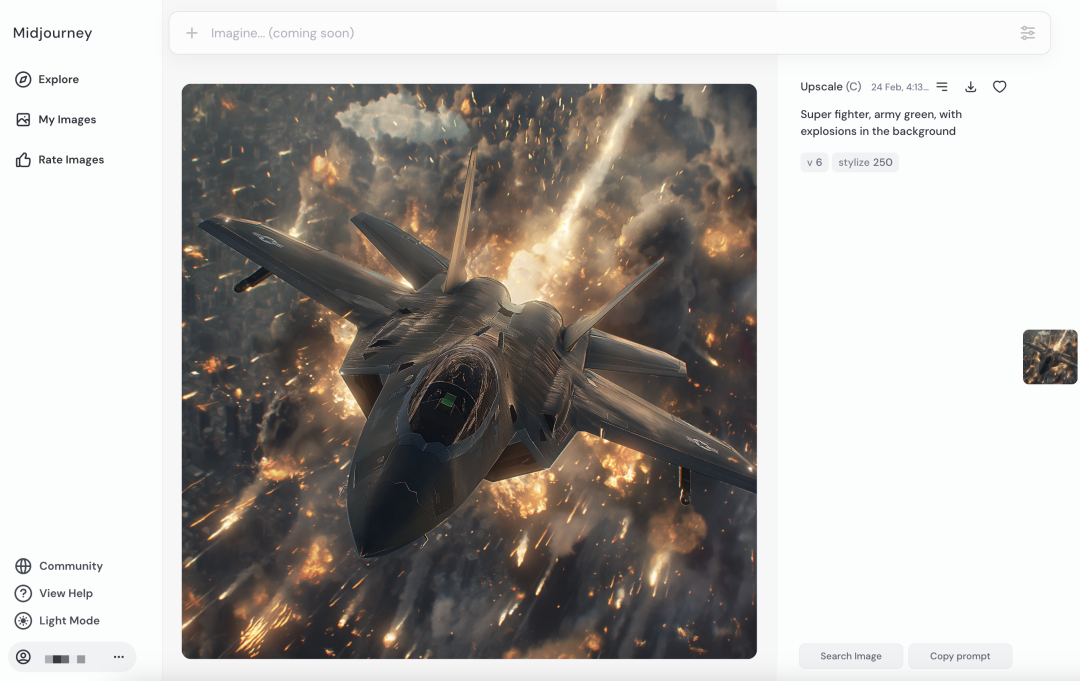Like the image with the heart icon
The height and width of the screenshot is (681, 1080).
pyautogui.click(x=999, y=87)
